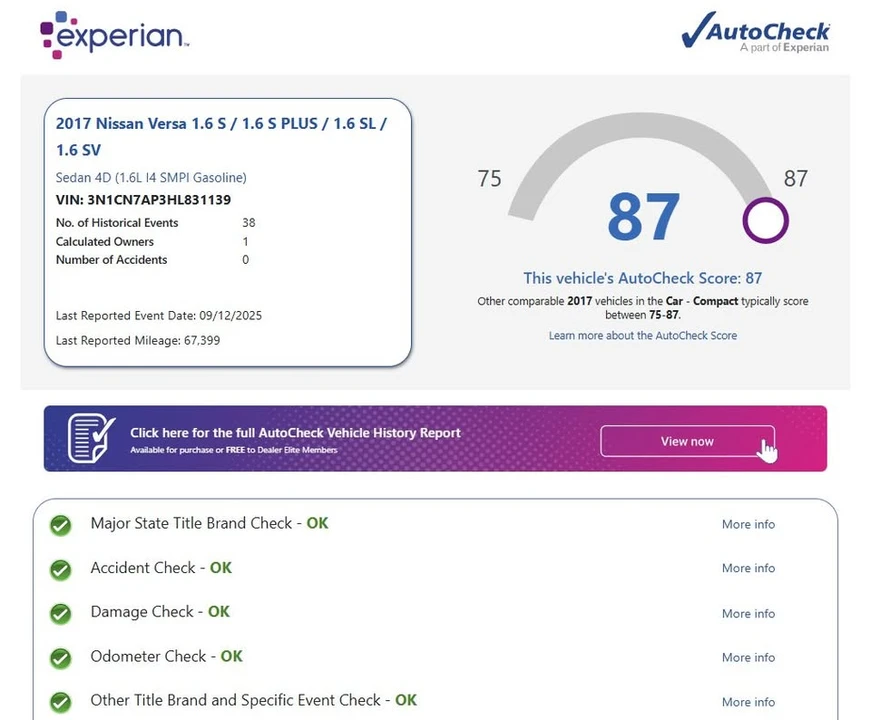871x720 pixels.
Task: Click the AutoCheck checkmark logo
Action: point(755,31)
